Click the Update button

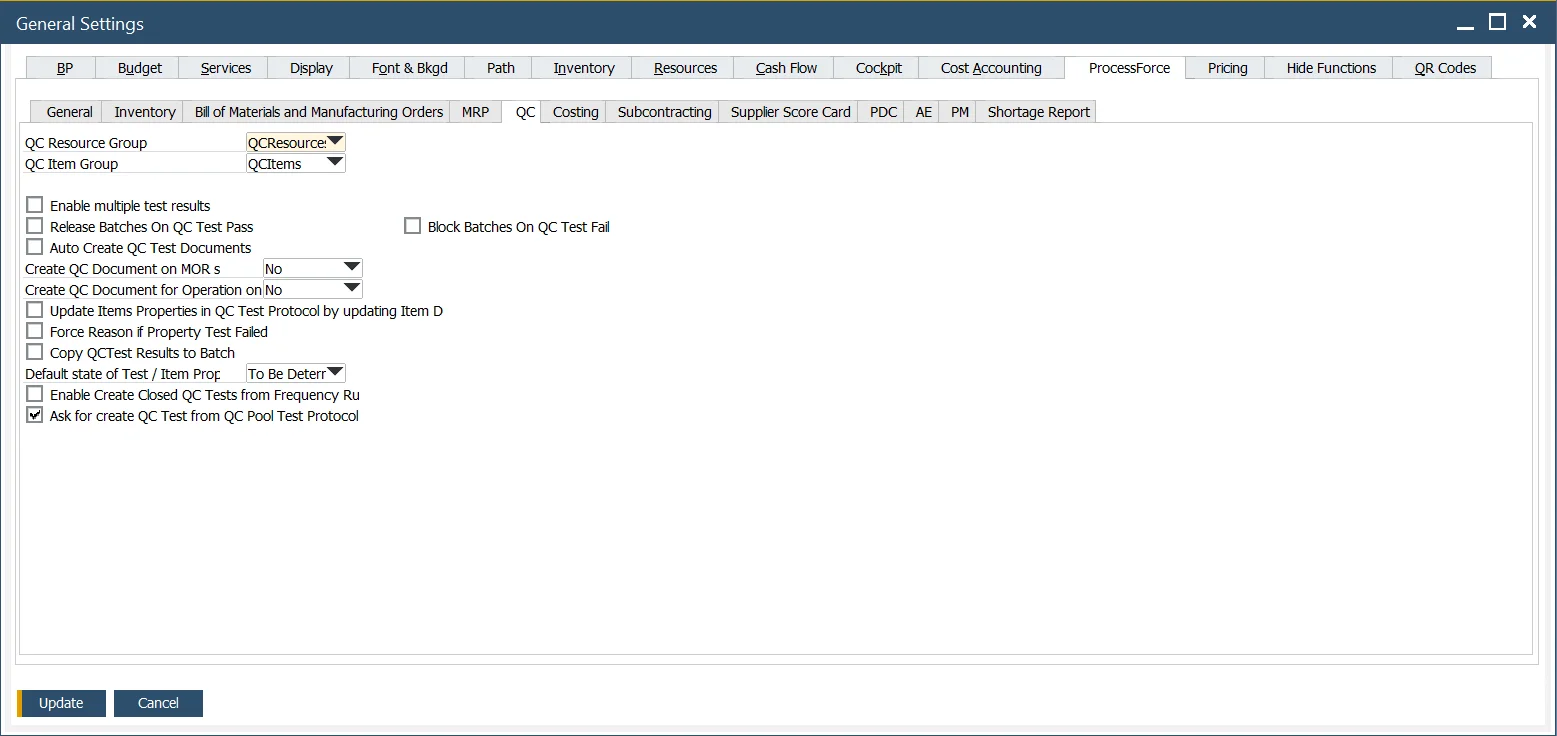pyautogui.click(x=62, y=702)
